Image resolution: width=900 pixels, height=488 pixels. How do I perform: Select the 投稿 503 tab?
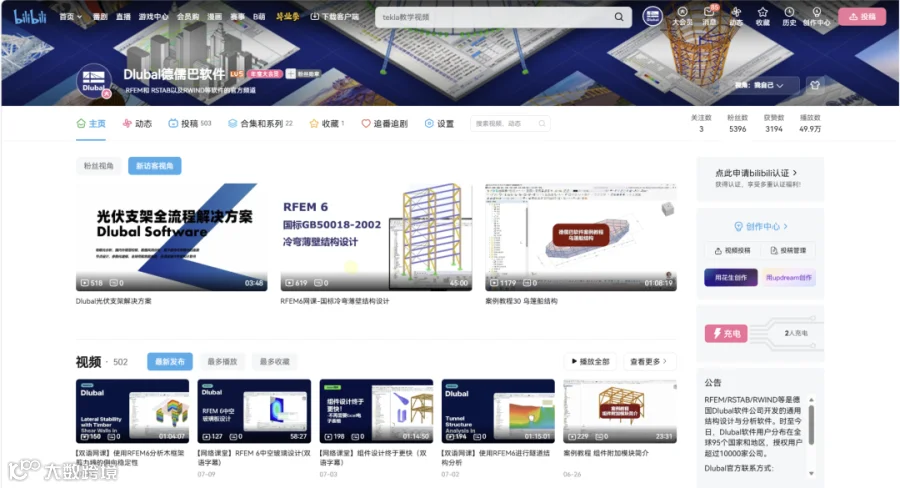189,123
